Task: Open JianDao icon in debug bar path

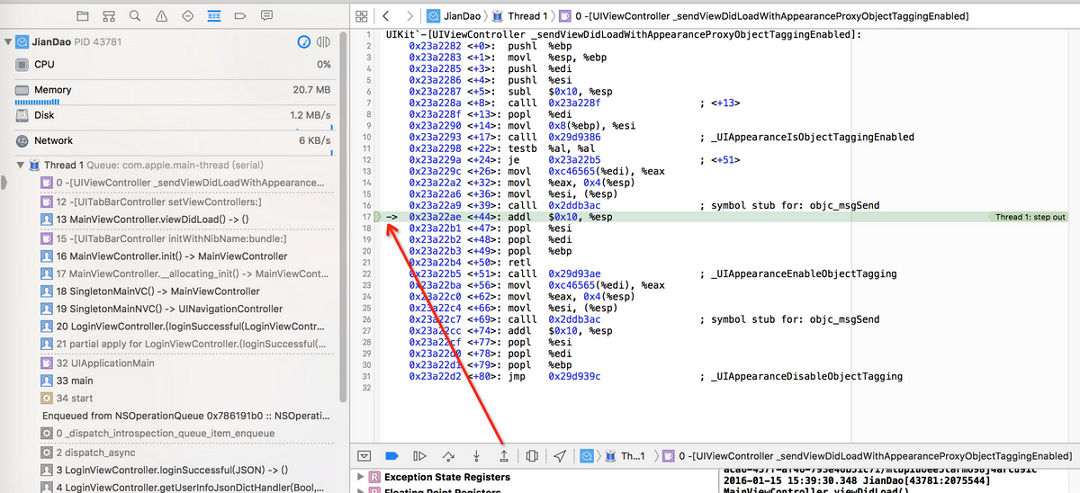Action: (587, 456)
